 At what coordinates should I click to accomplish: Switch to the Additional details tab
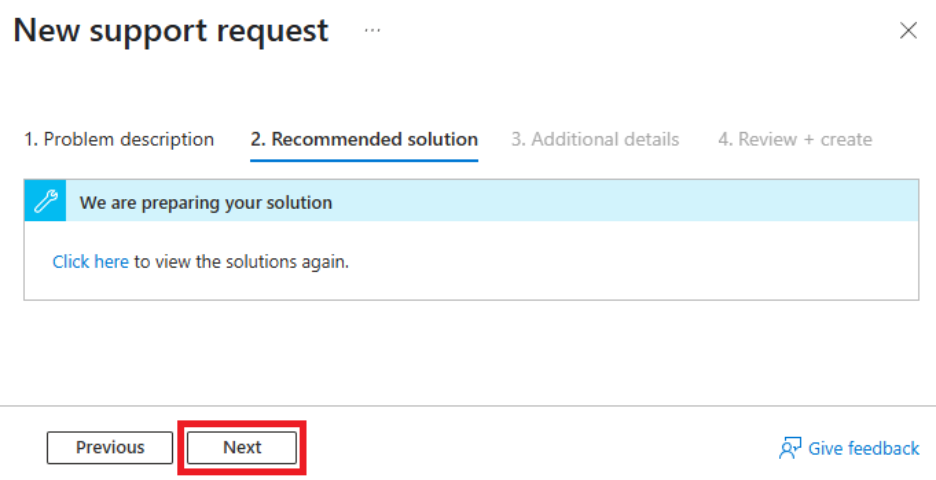point(595,139)
